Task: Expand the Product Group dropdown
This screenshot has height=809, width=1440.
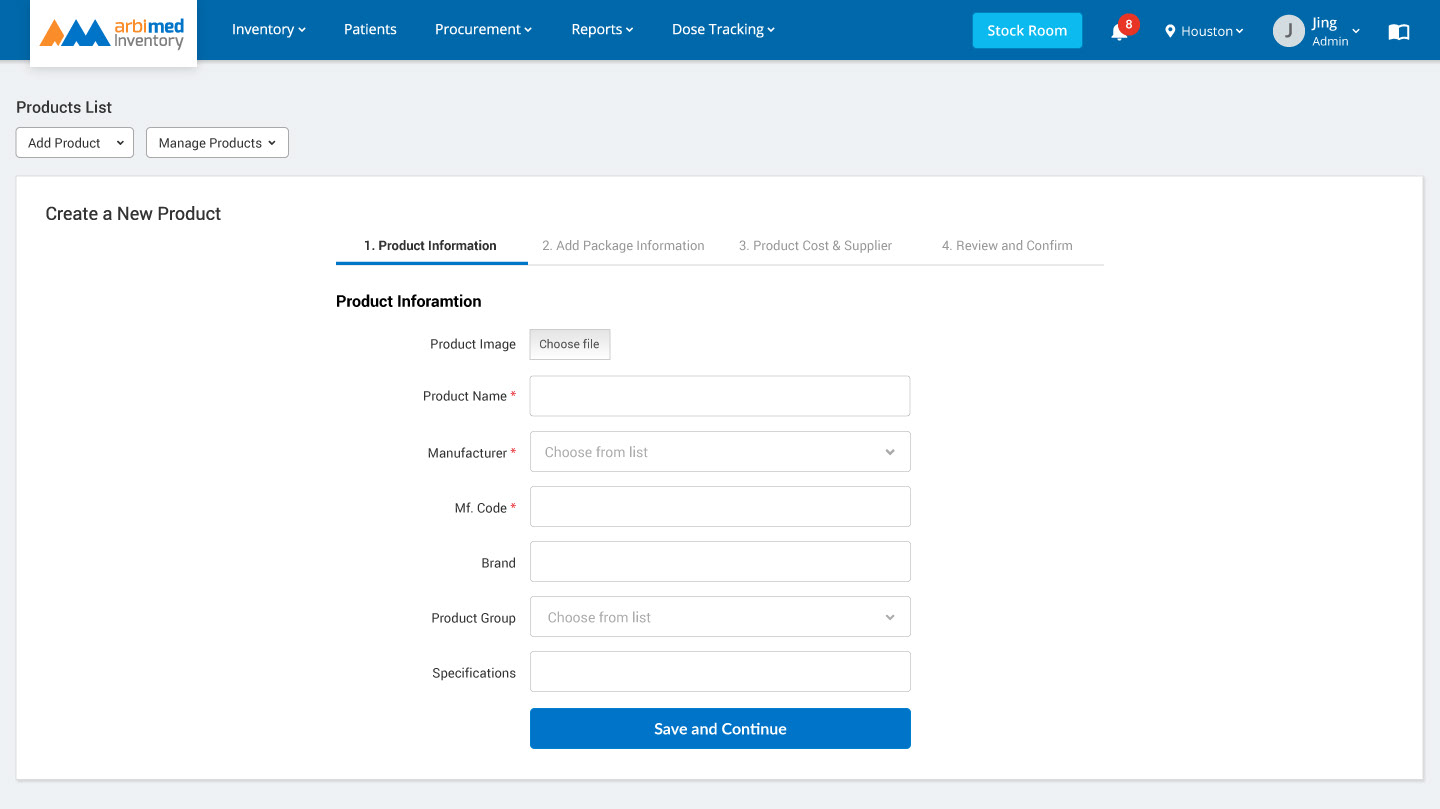Action: coord(720,617)
